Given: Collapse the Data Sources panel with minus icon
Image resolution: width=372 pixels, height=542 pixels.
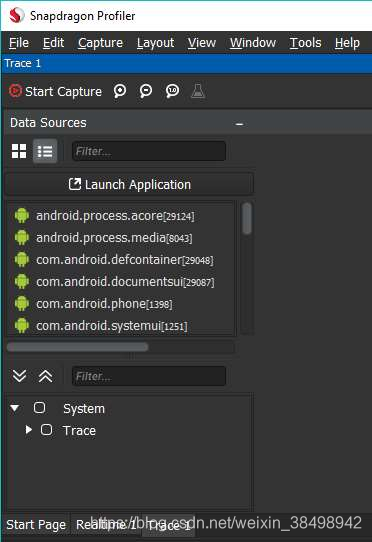Looking at the screenshot, I should [239, 124].
